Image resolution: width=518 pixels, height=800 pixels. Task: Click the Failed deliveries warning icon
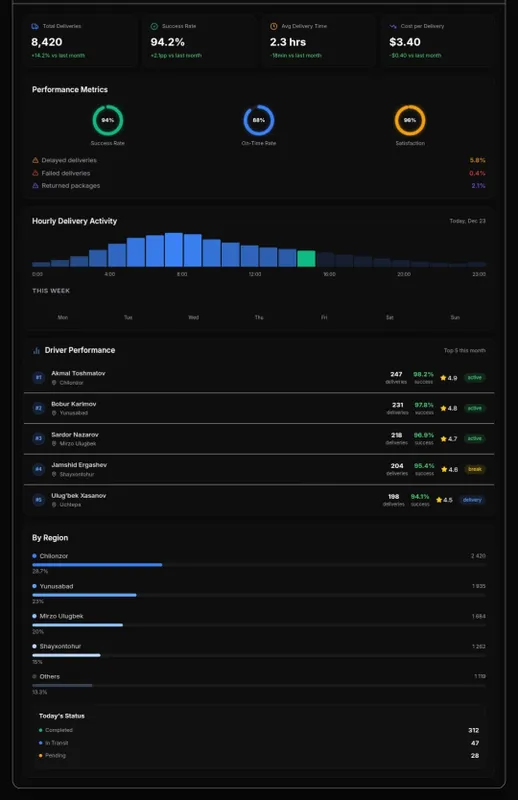35,173
